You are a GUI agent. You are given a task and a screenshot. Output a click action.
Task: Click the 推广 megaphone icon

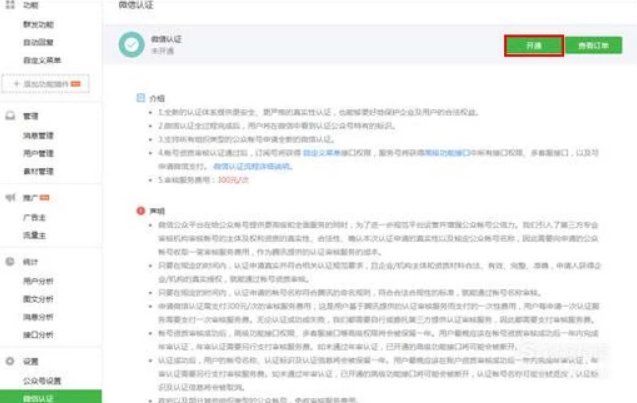point(10,198)
